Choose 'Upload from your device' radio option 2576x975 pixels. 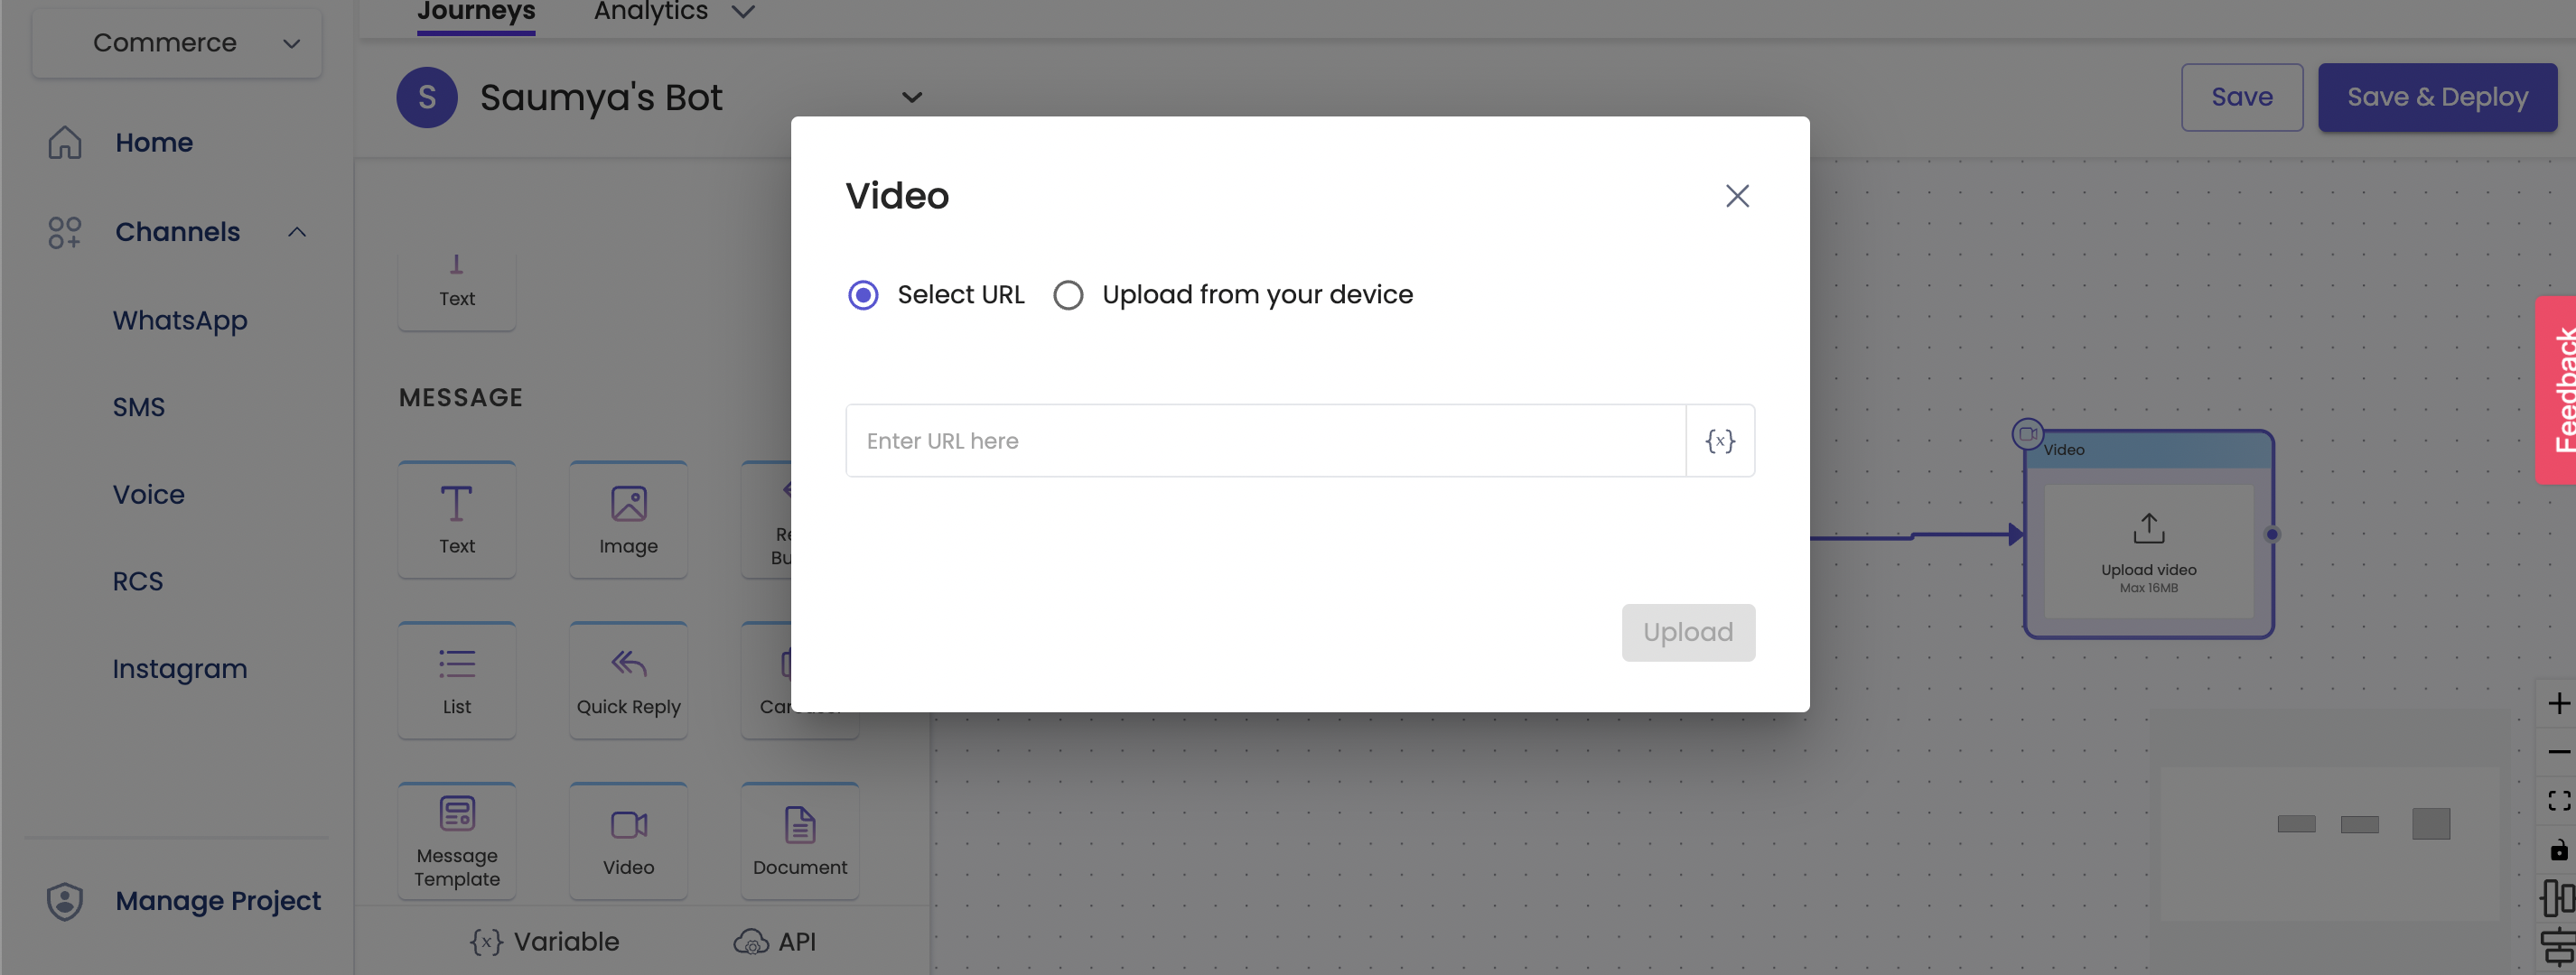coord(1068,295)
